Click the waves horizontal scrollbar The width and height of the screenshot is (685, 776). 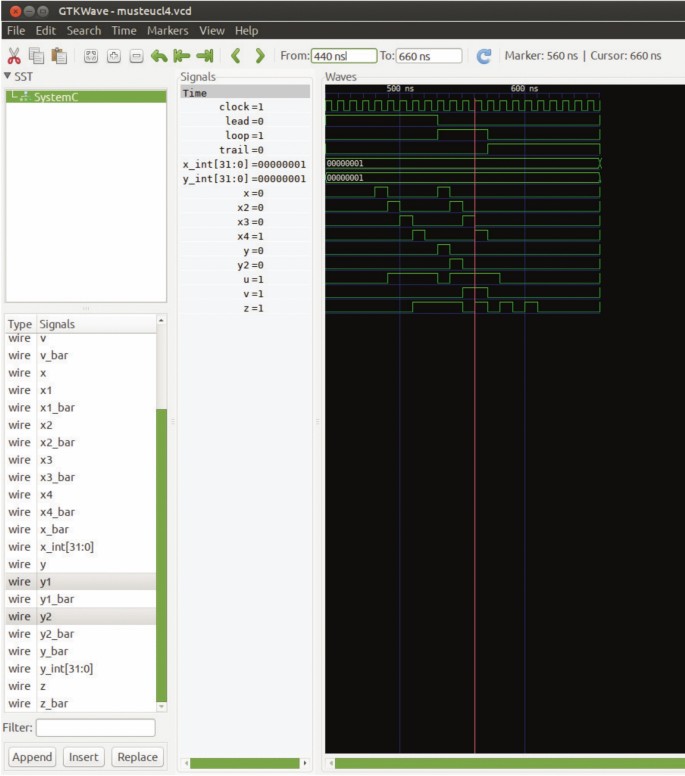click(510, 763)
